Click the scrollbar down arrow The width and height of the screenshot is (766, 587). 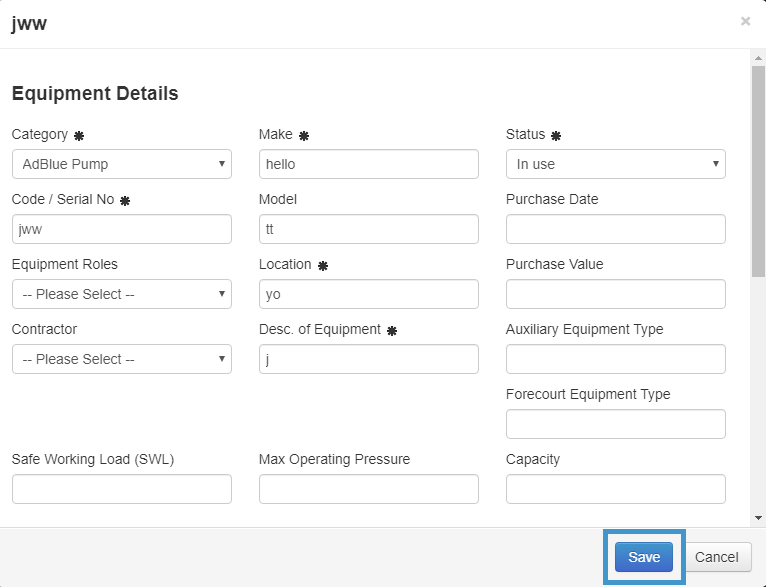coord(758,518)
